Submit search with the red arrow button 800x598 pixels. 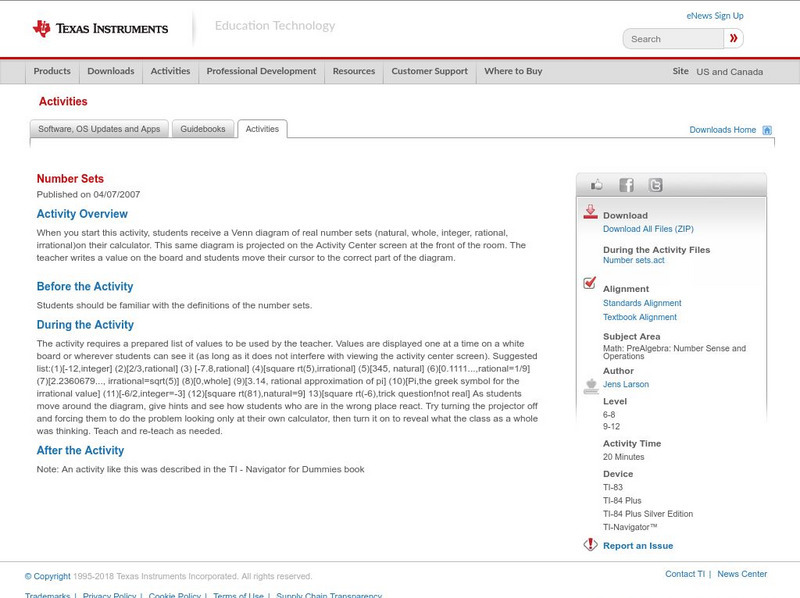[733, 38]
